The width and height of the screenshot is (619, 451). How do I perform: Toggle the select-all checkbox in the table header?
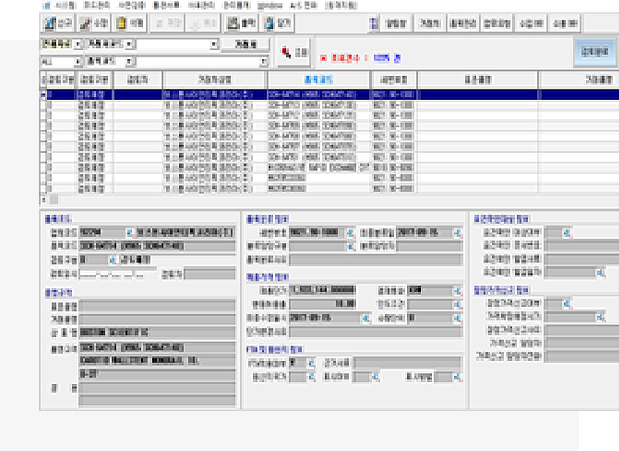[44, 80]
